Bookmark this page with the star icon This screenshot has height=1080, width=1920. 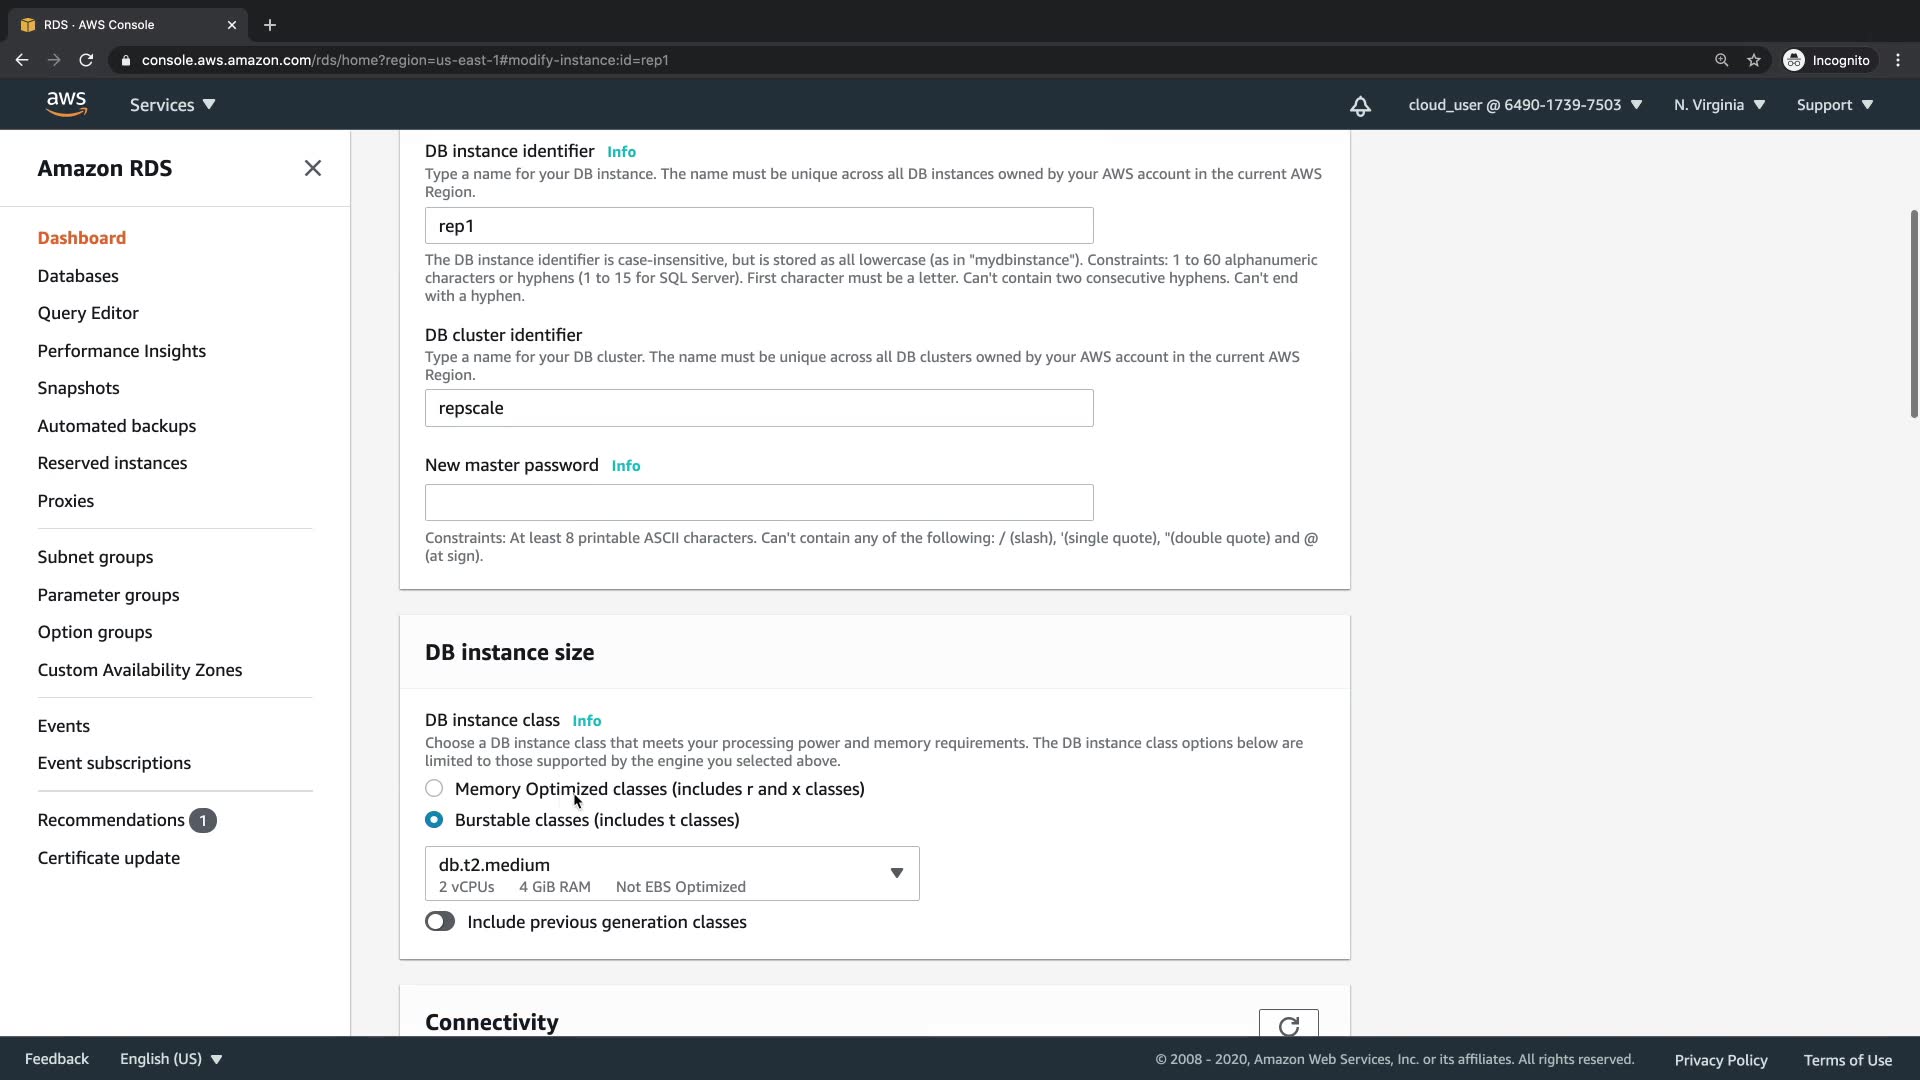(1754, 60)
